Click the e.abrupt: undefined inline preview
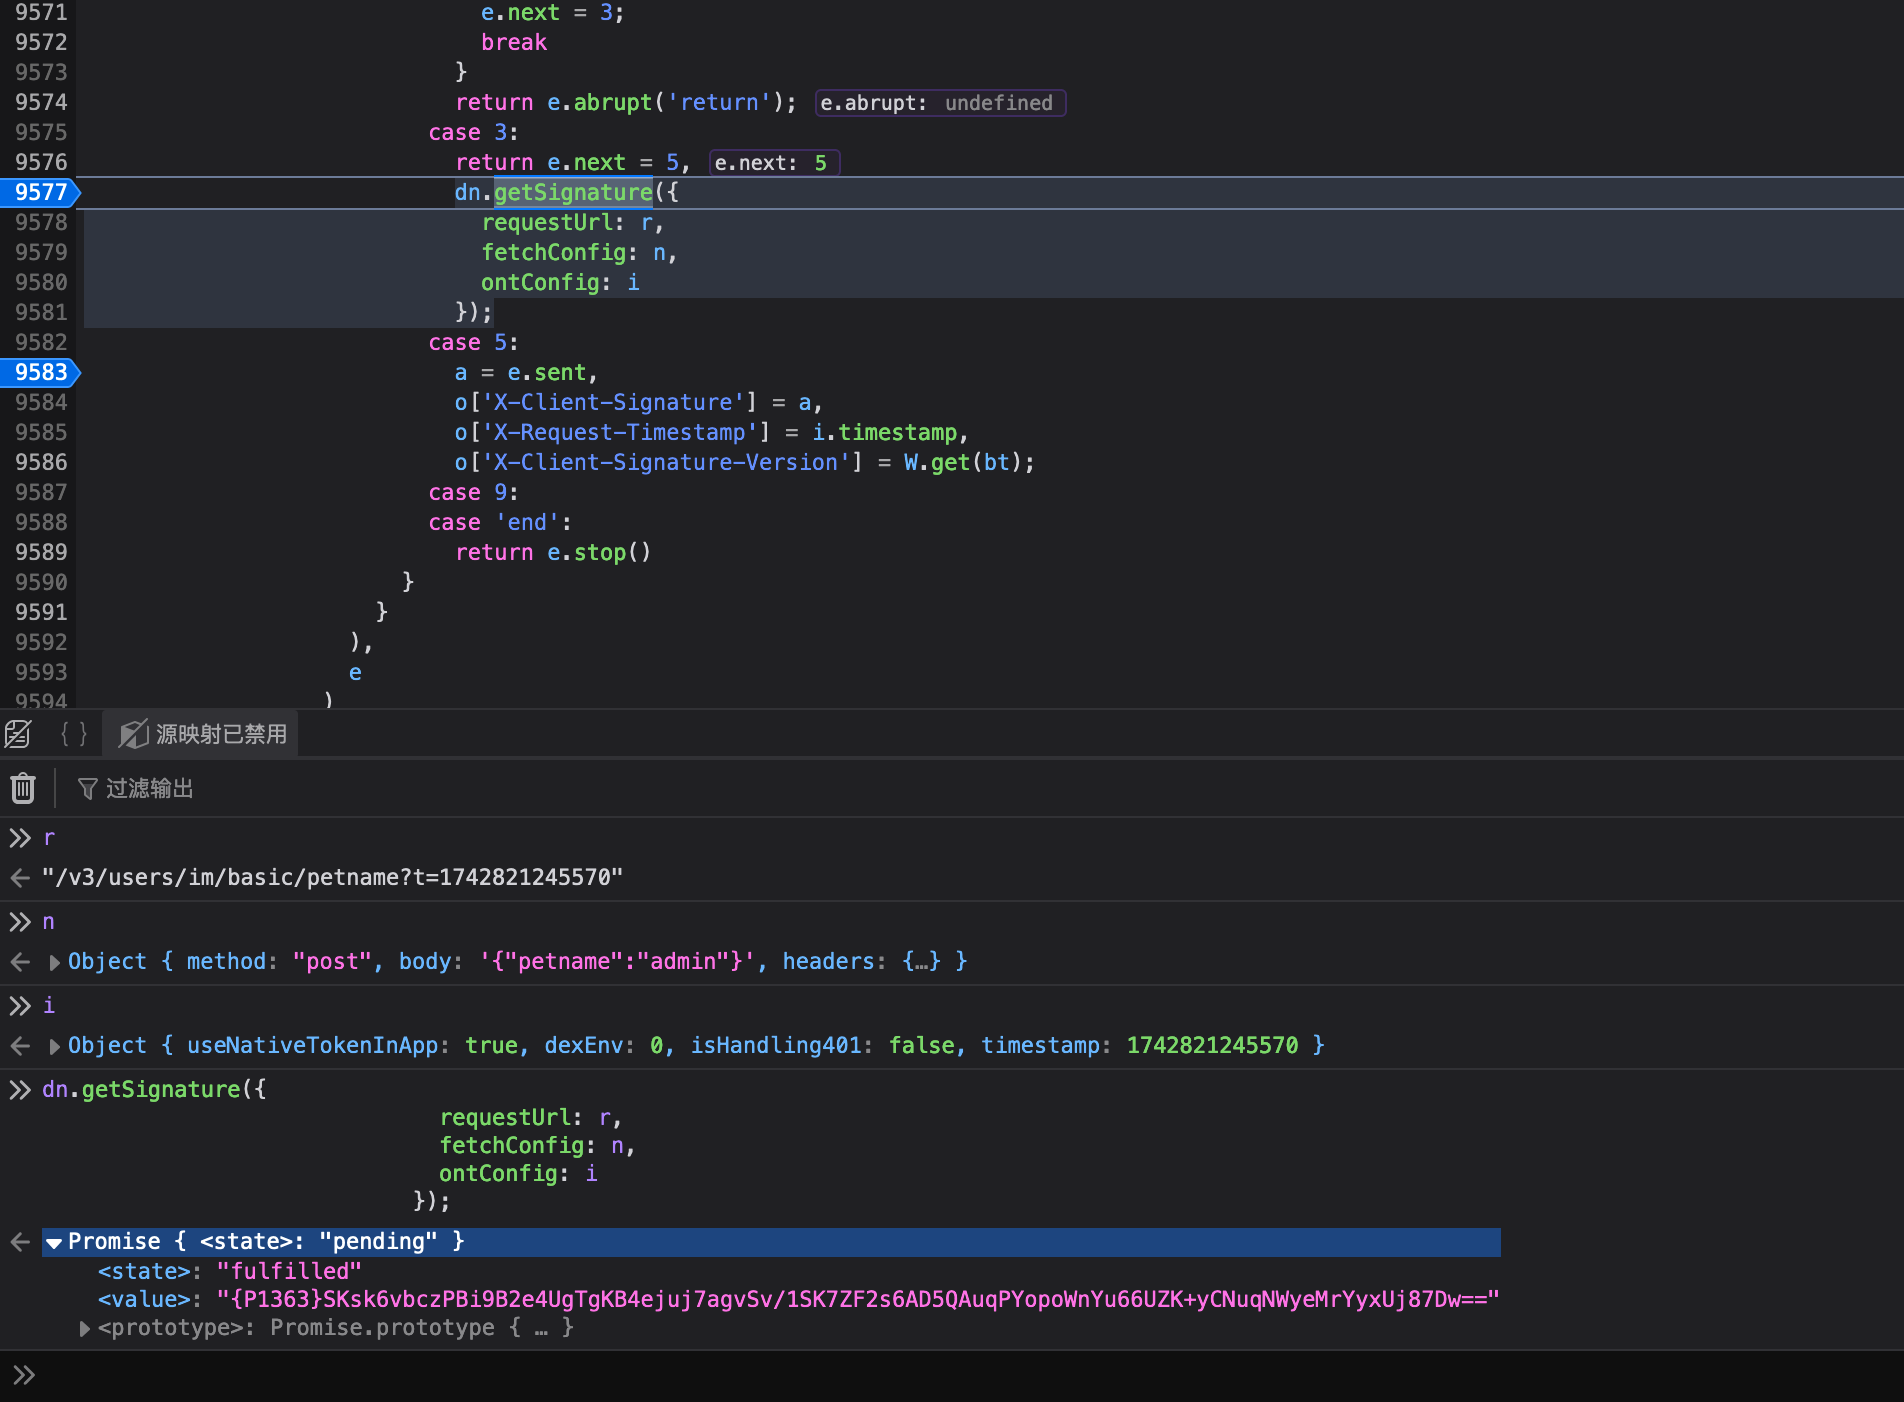The width and height of the screenshot is (1904, 1402). pyautogui.click(x=940, y=103)
